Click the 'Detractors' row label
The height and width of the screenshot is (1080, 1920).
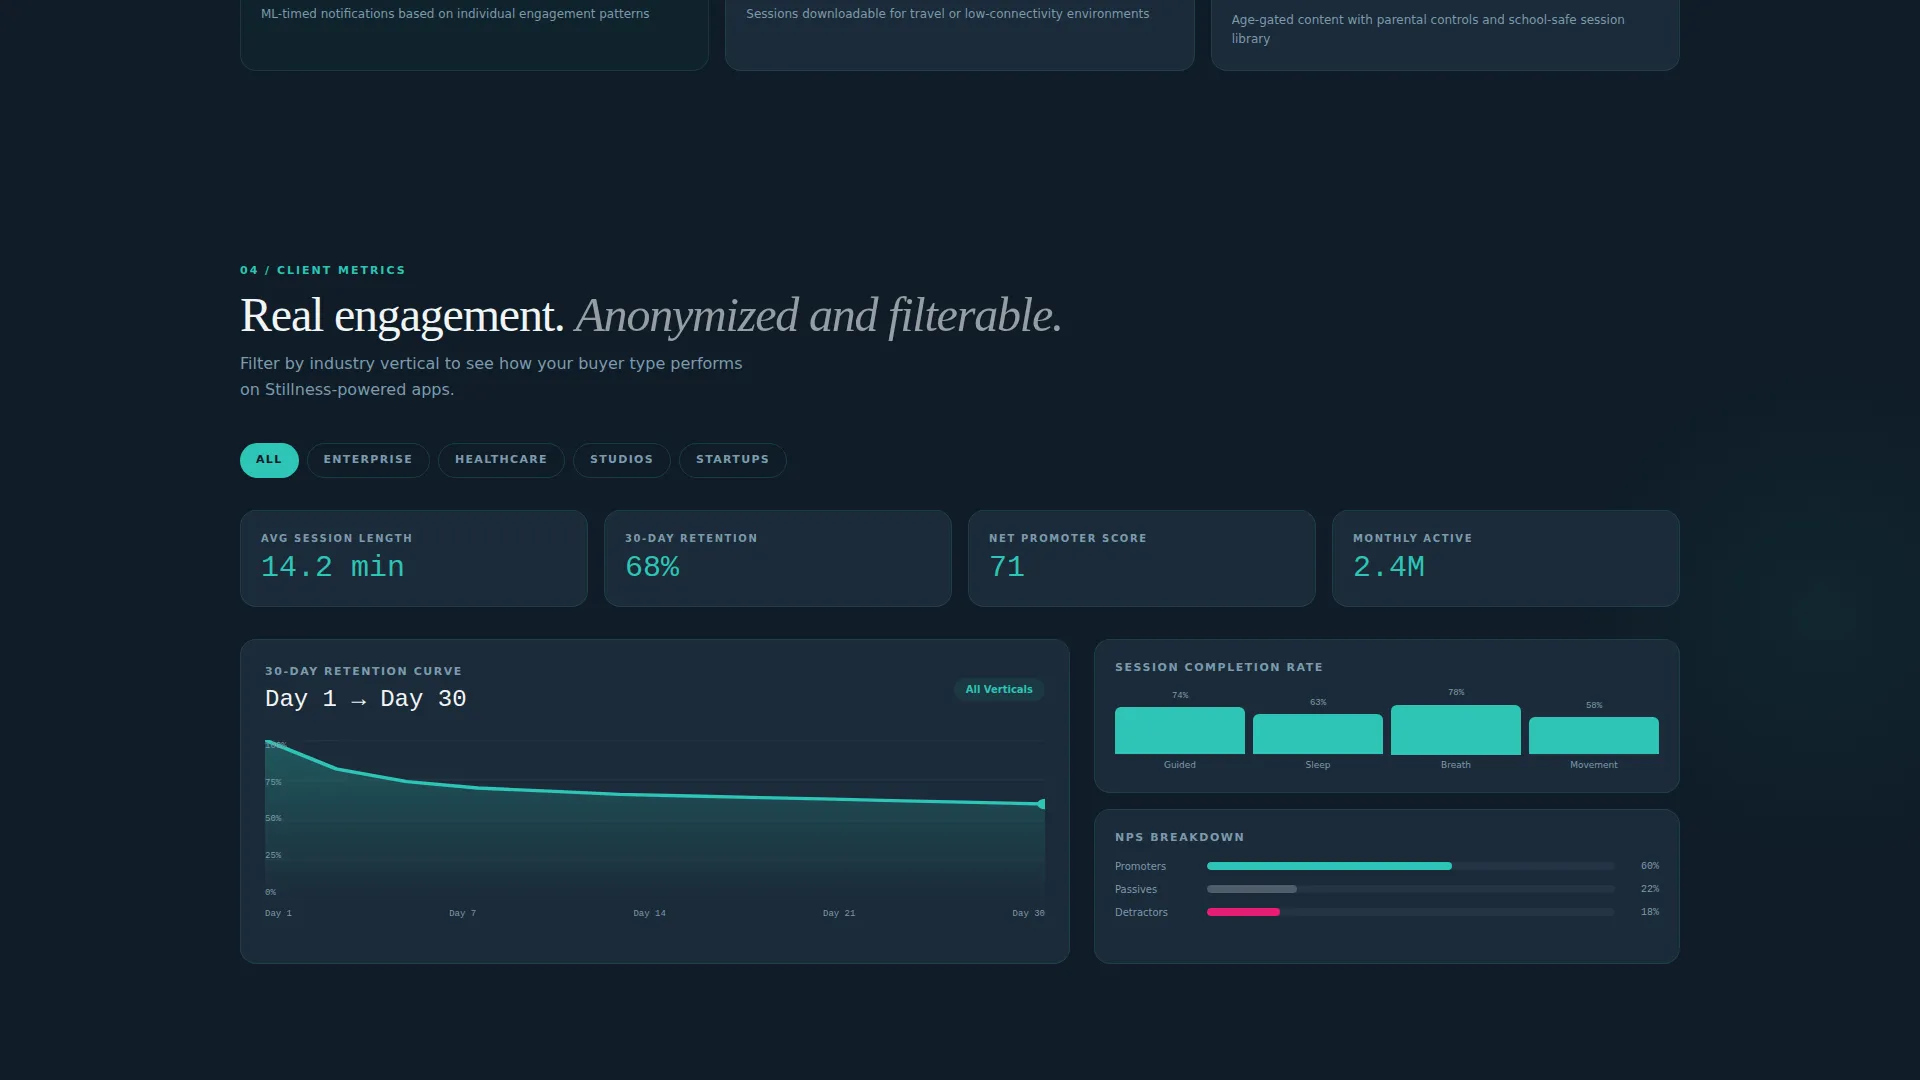pos(1141,912)
